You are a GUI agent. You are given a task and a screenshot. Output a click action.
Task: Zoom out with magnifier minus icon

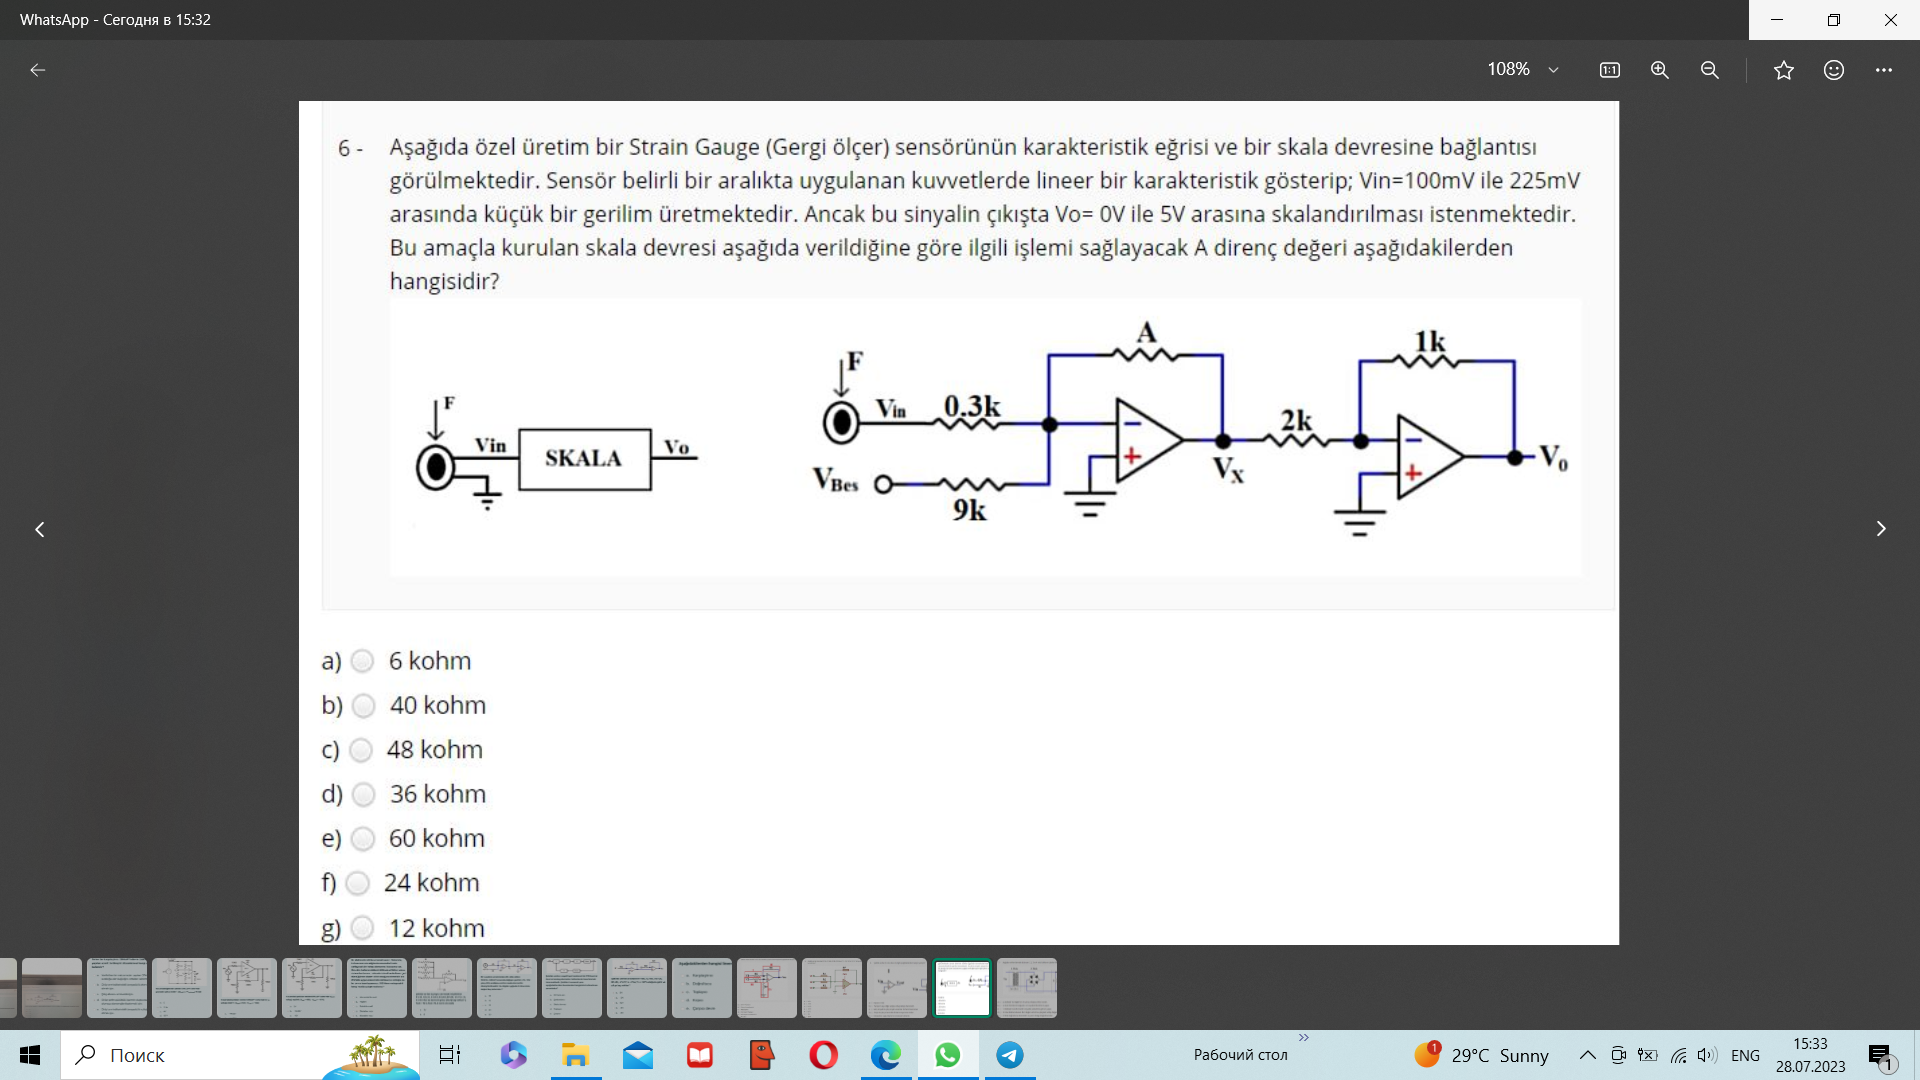[x=1710, y=70]
